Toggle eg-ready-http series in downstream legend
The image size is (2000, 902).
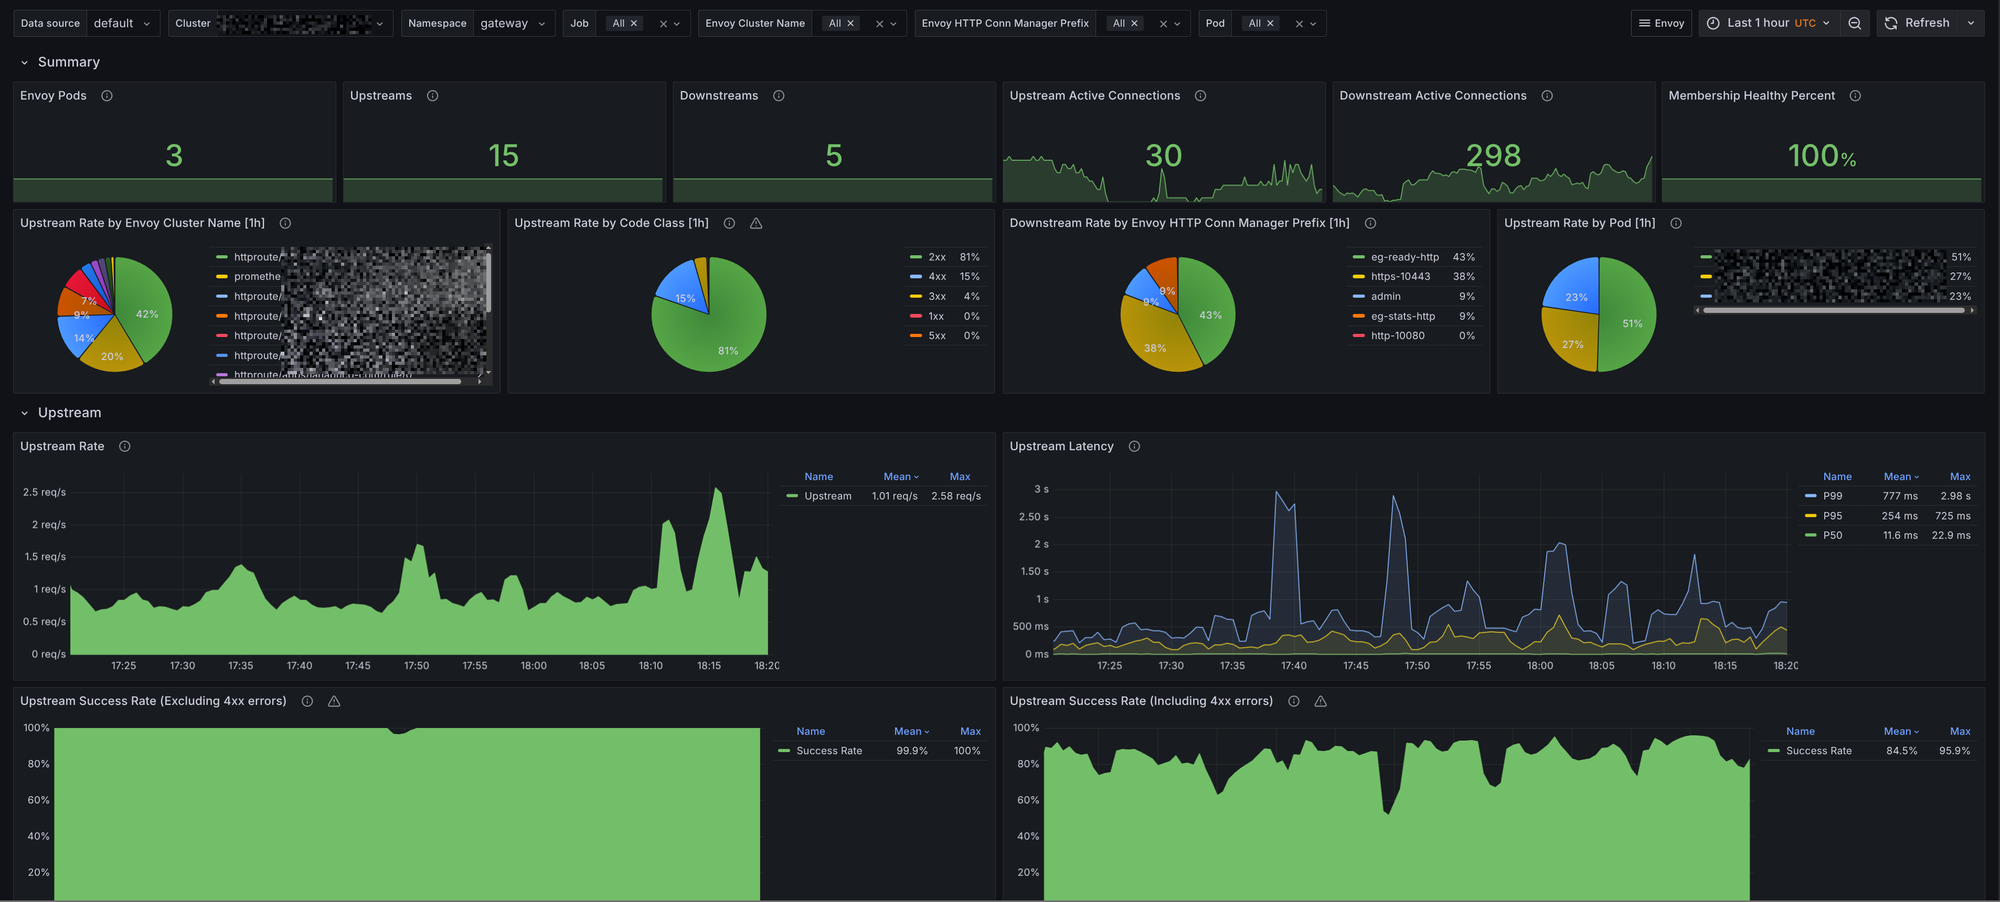pos(1404,257)
